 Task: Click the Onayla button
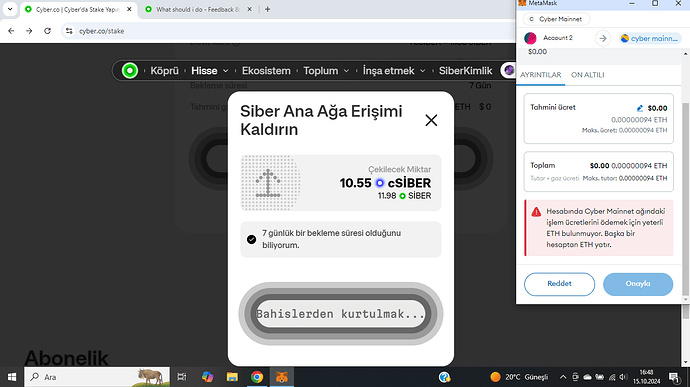[638, 284]
